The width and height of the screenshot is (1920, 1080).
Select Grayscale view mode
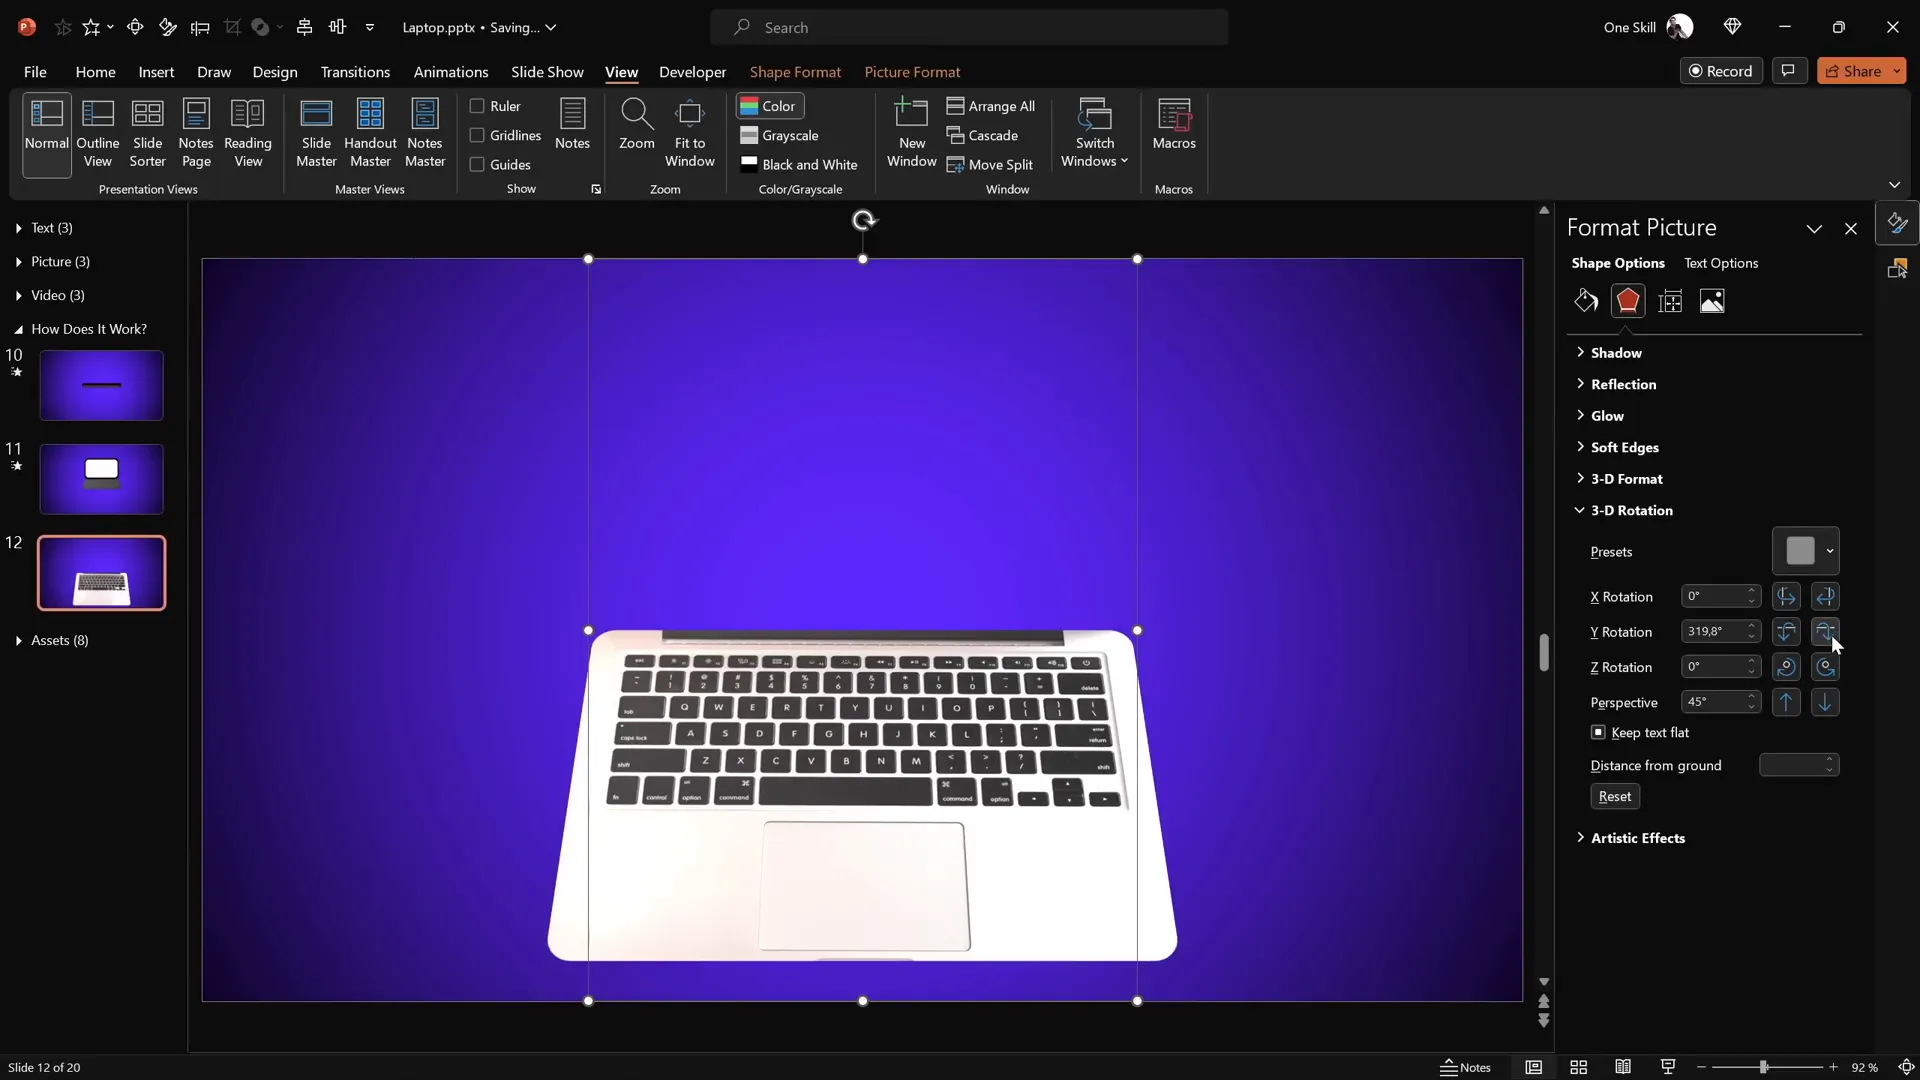point(780,135)
